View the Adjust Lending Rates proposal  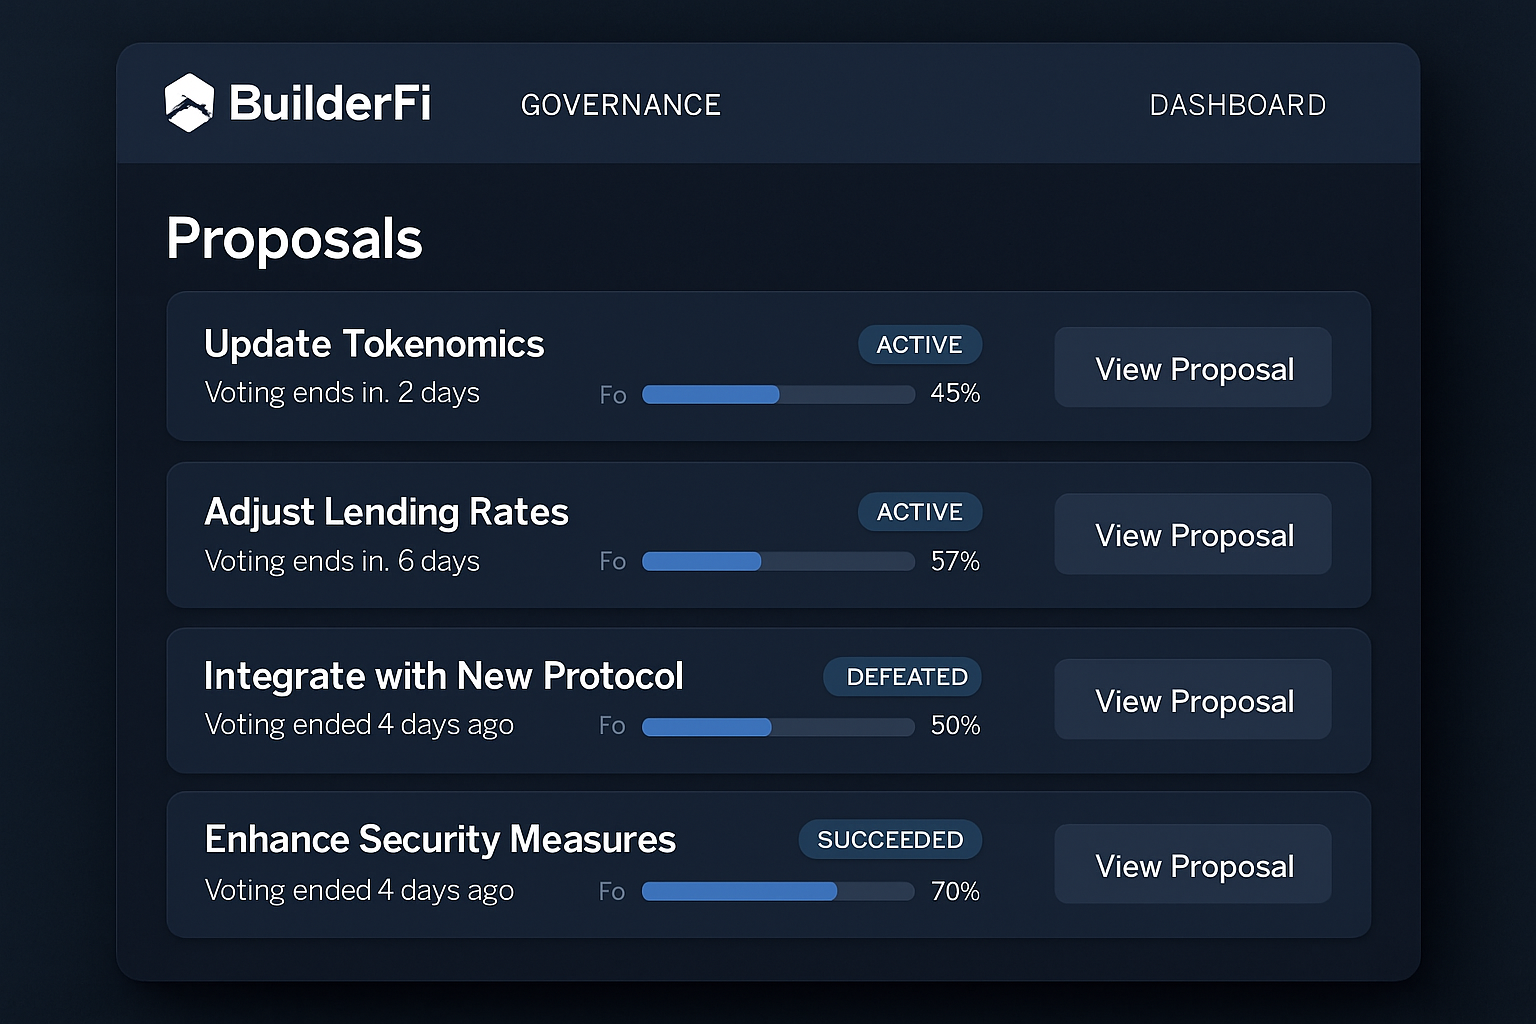(x=1192, y=535)
